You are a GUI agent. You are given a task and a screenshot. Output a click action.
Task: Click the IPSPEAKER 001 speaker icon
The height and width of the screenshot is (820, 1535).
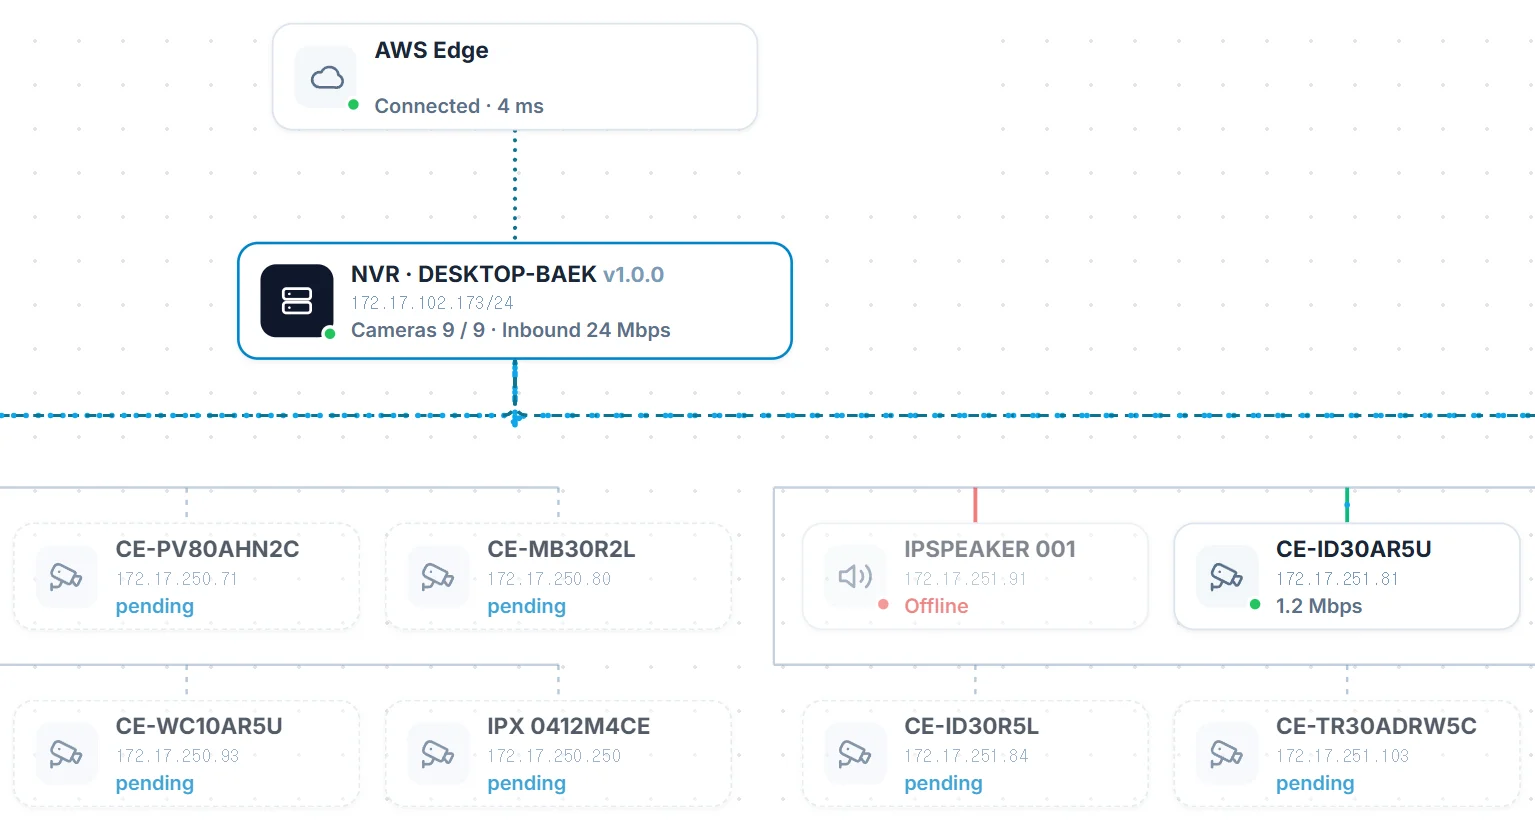(x=855, y=577)
